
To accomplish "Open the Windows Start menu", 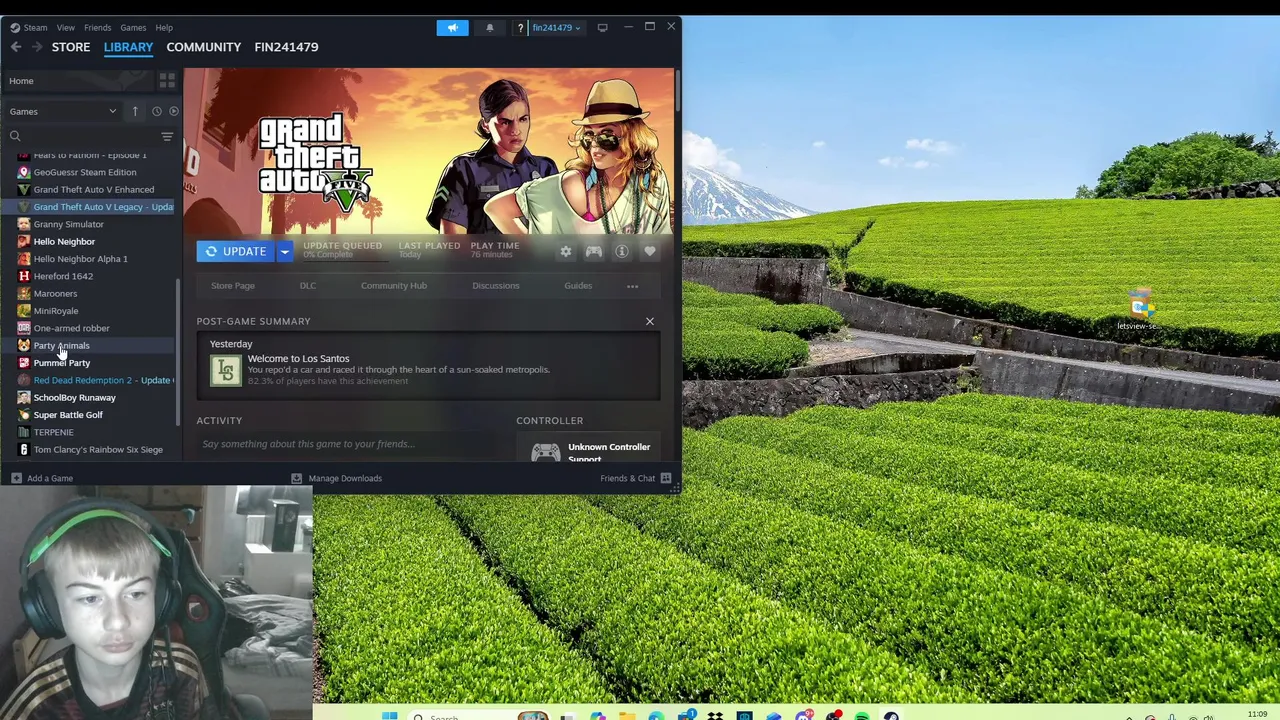I will pyautogui.click(x=389, y=715).
